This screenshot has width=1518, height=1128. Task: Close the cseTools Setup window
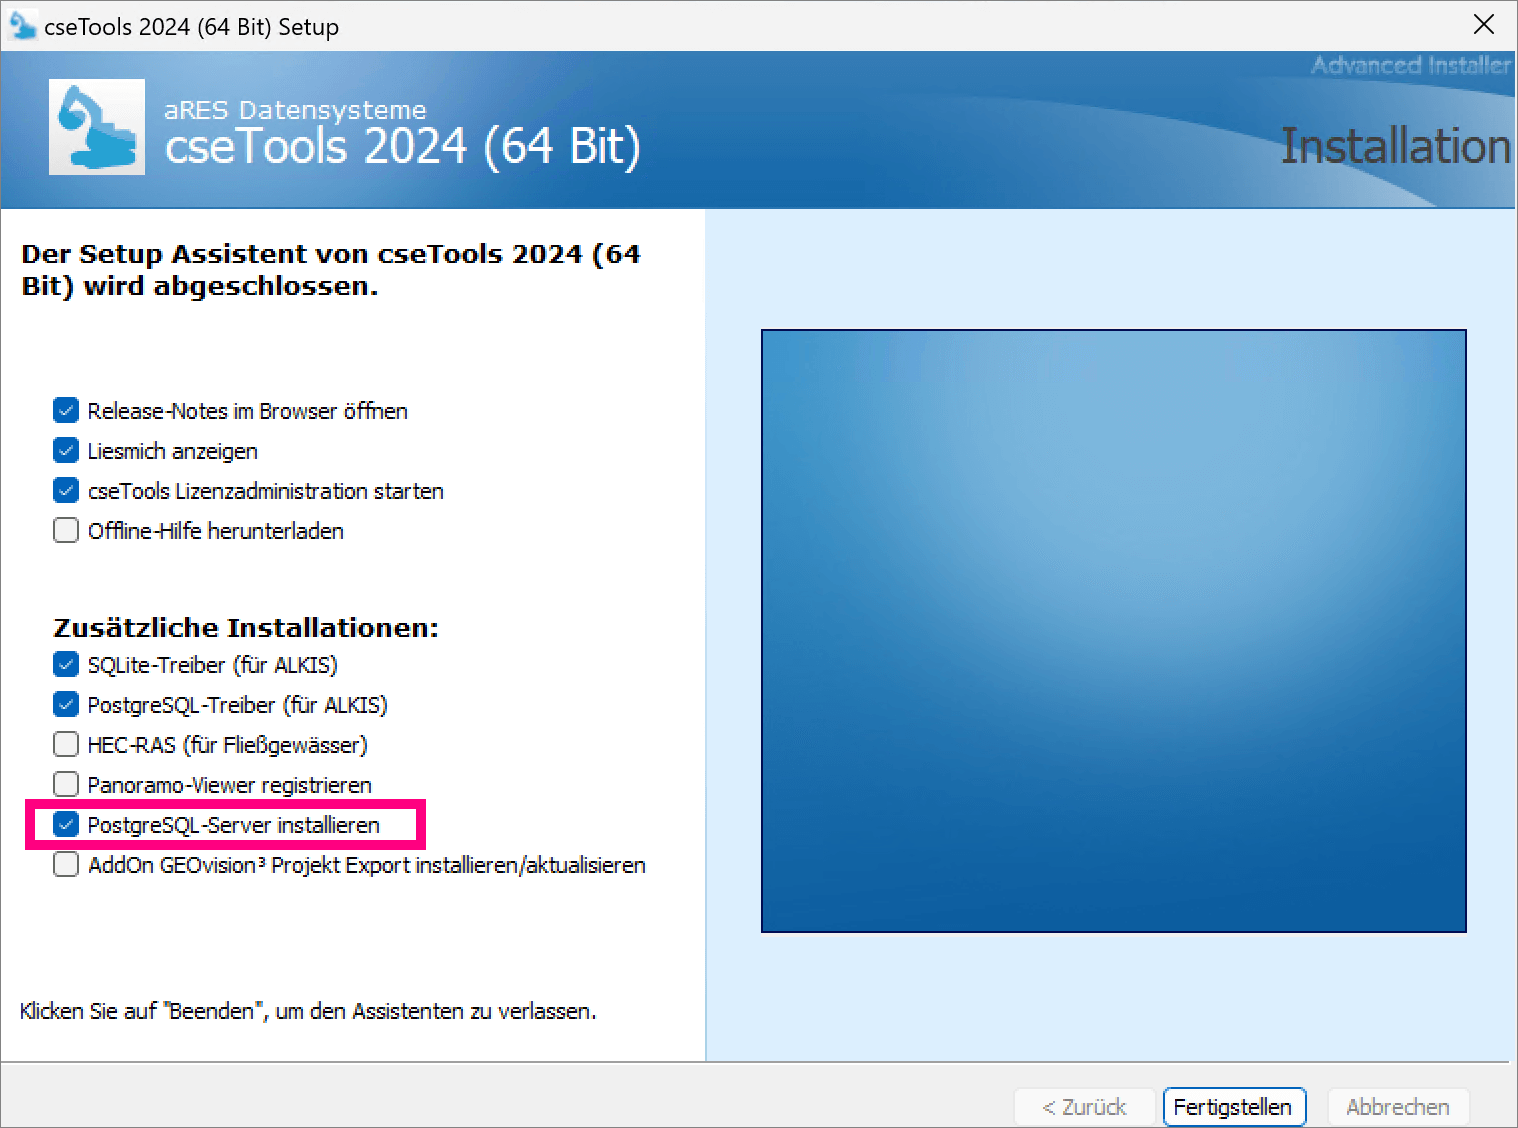1484,25
